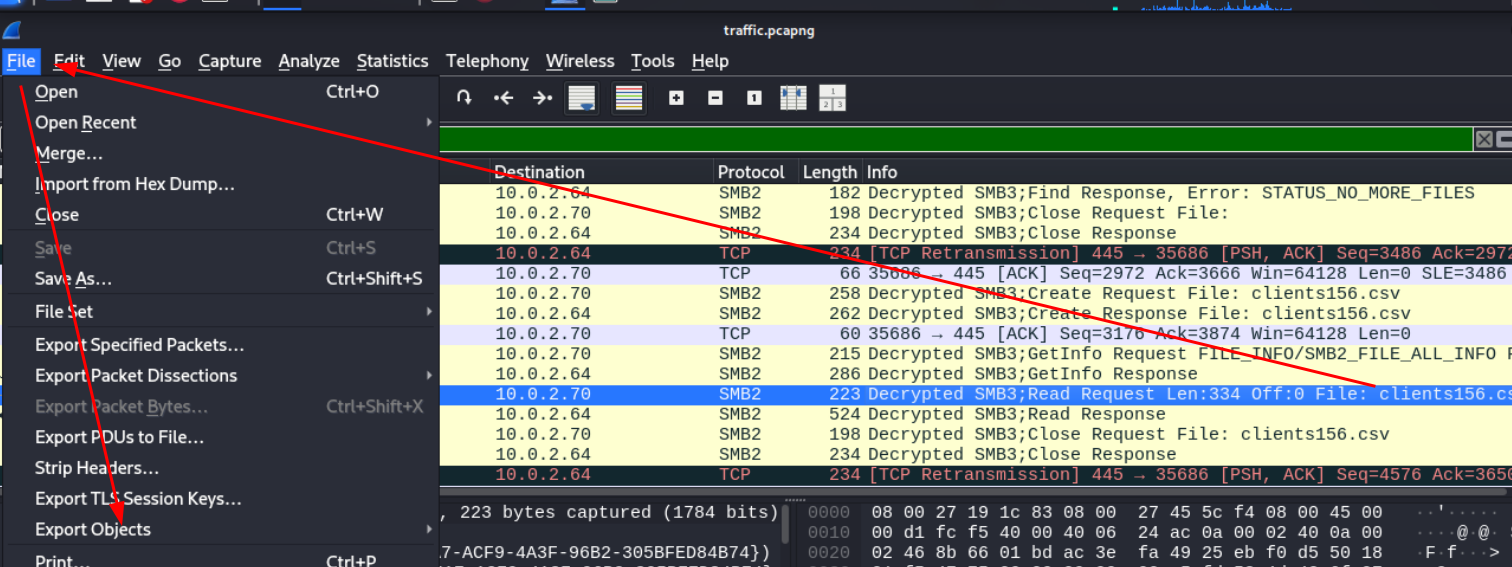
Task: Select Export PDUs to File…
Action: 221,437
